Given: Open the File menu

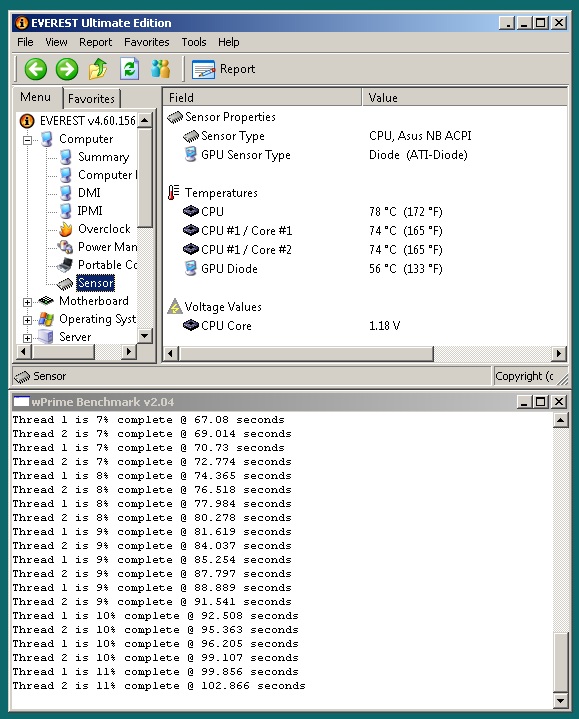Looking at the screenshot, I should pos(25,42).
